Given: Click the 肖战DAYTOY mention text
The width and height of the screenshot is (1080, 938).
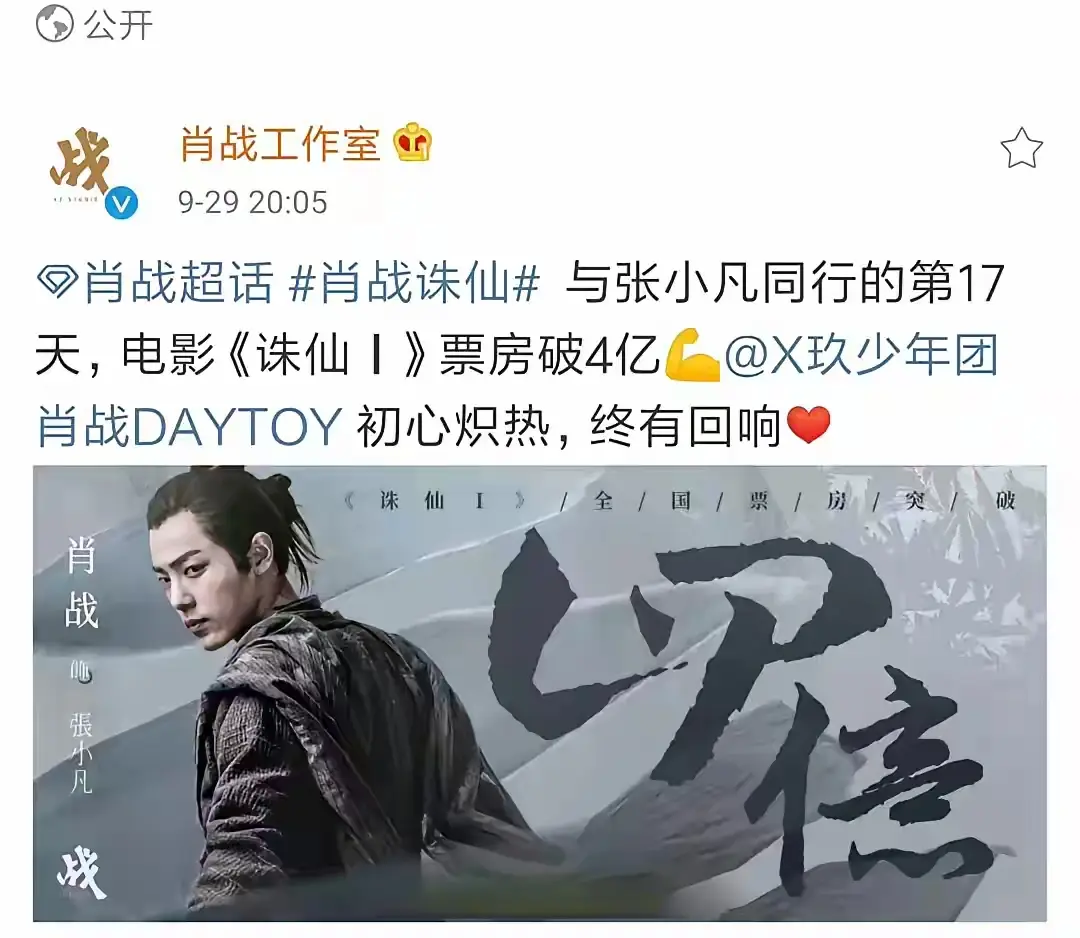Looking at the screenshot, I should (x=189, y=427).
